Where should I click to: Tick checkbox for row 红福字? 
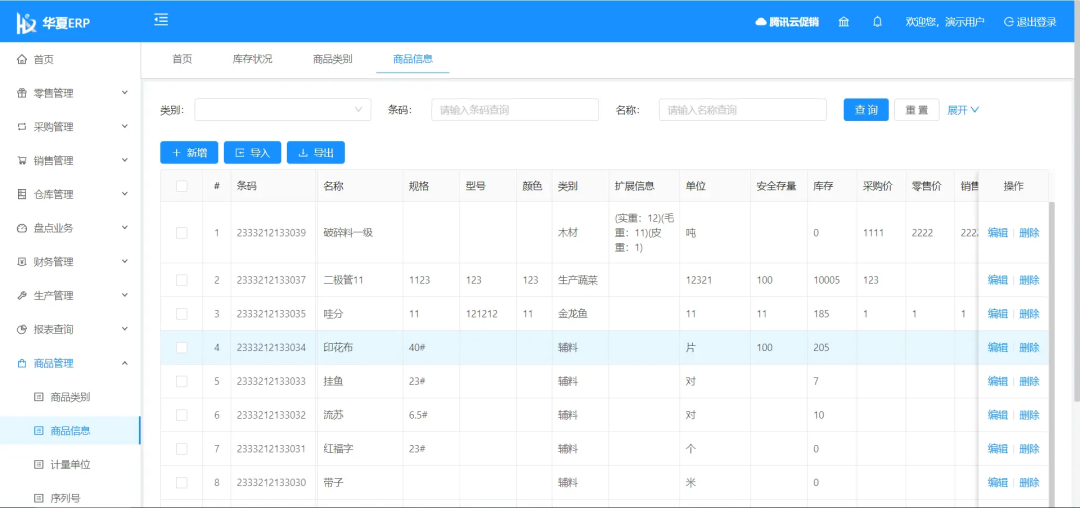[182, 449]
